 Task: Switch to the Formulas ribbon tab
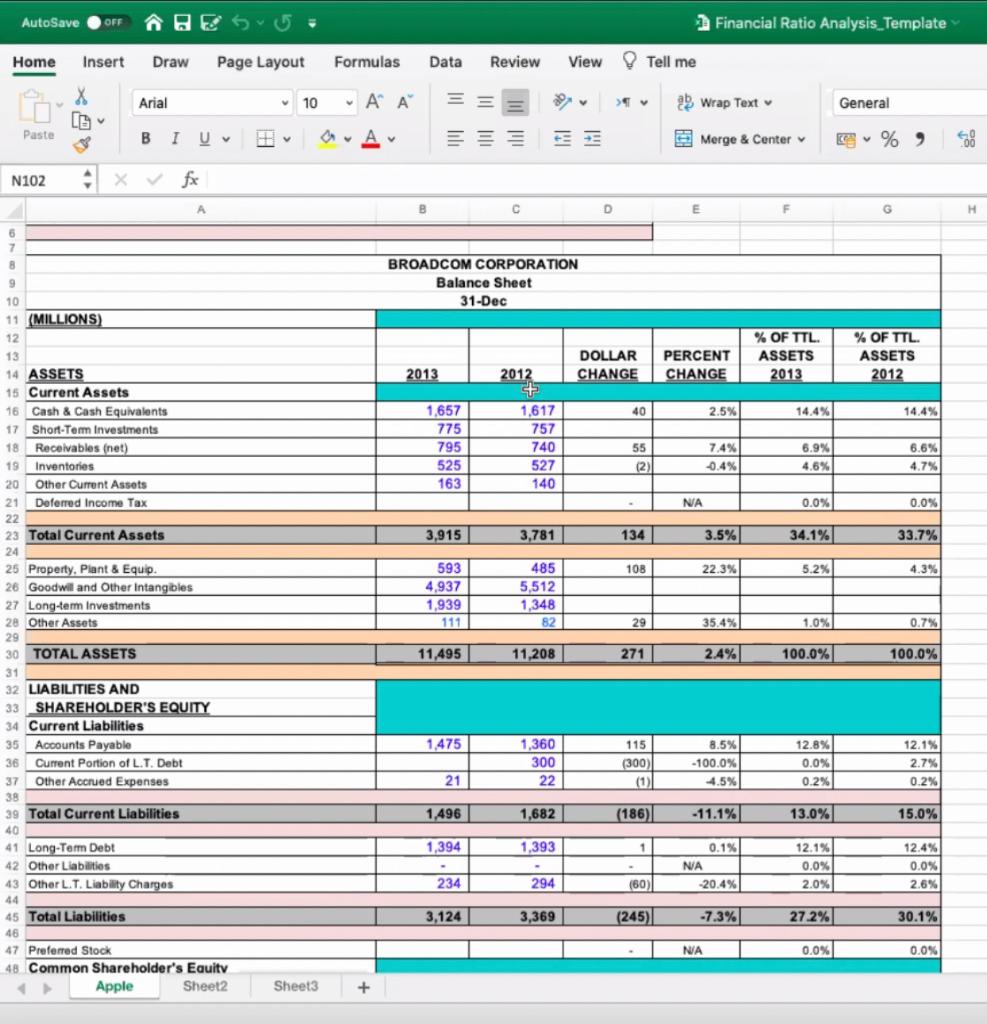pyautogui.click(x=367, y=62)
